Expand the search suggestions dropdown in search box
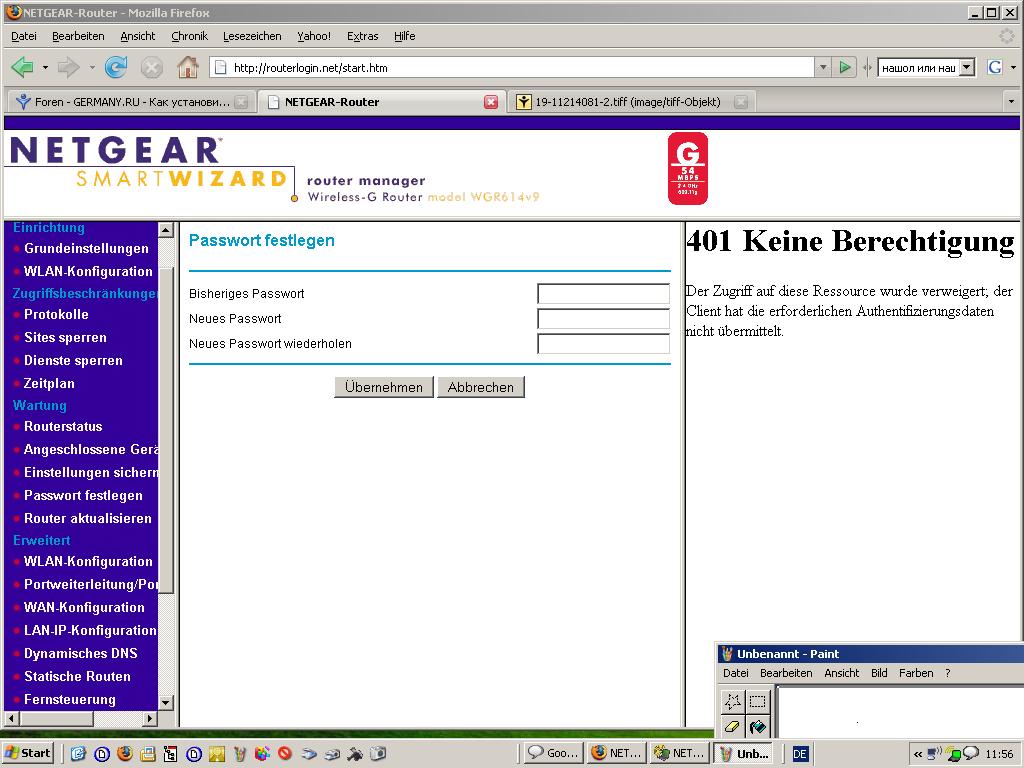 967,67
